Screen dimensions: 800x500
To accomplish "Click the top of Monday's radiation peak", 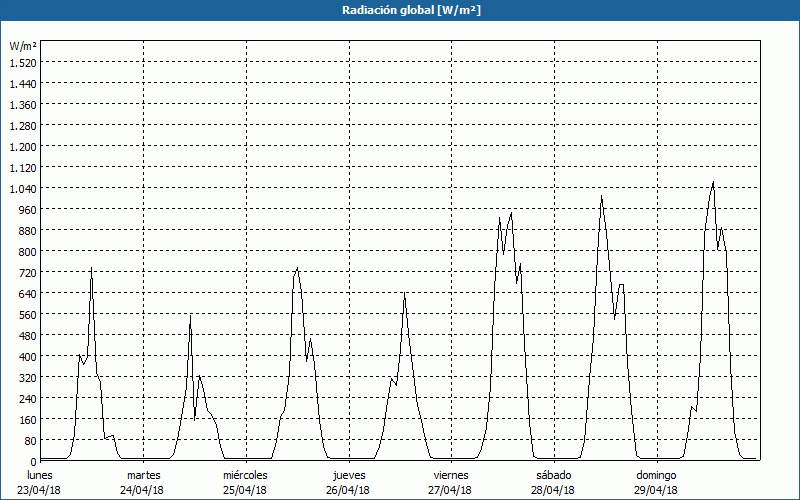I will [x=91, y=268].
